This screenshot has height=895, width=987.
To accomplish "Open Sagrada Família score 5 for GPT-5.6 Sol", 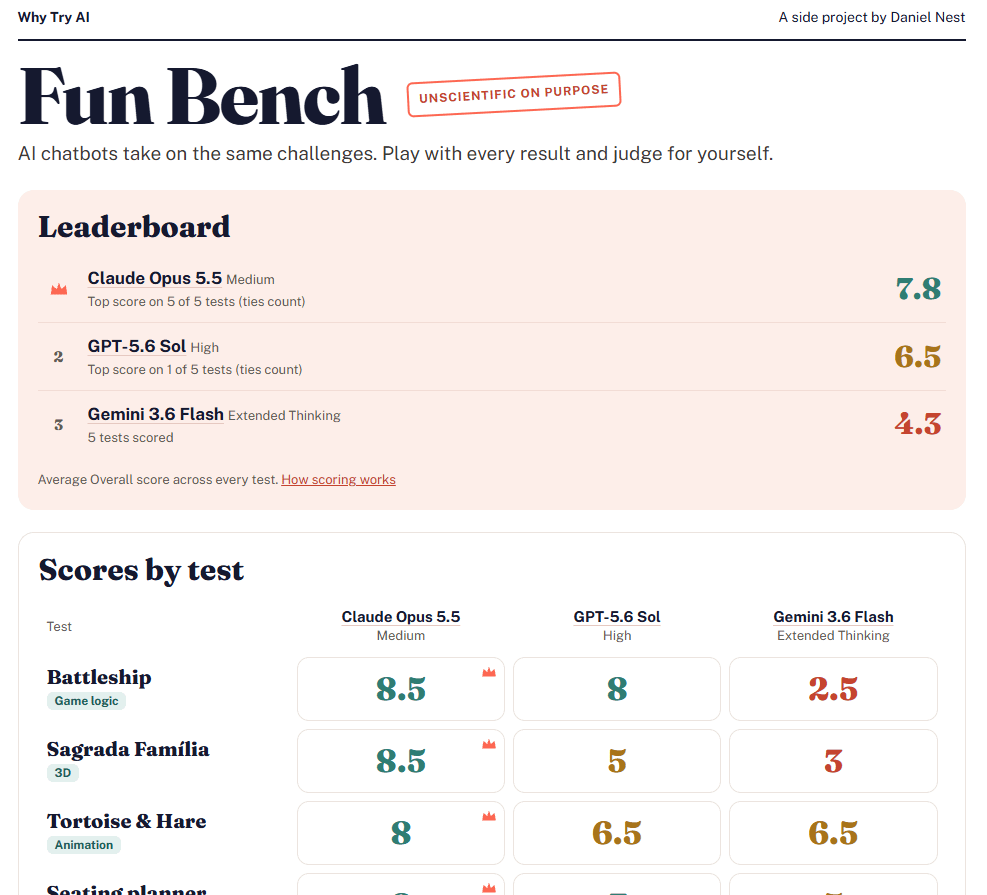I will tap(616, 761).
